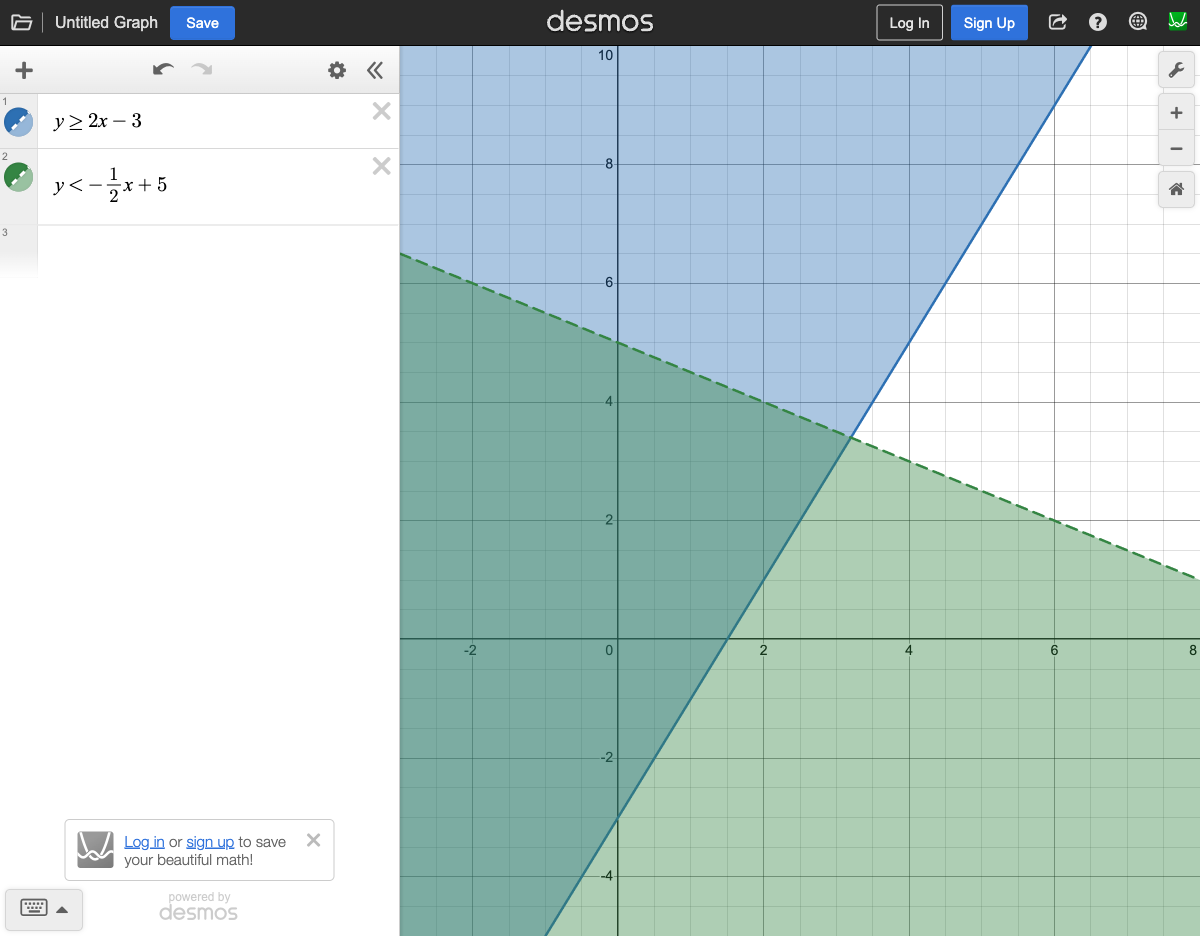Open the Help question mark menu

tap(1098, 22)
